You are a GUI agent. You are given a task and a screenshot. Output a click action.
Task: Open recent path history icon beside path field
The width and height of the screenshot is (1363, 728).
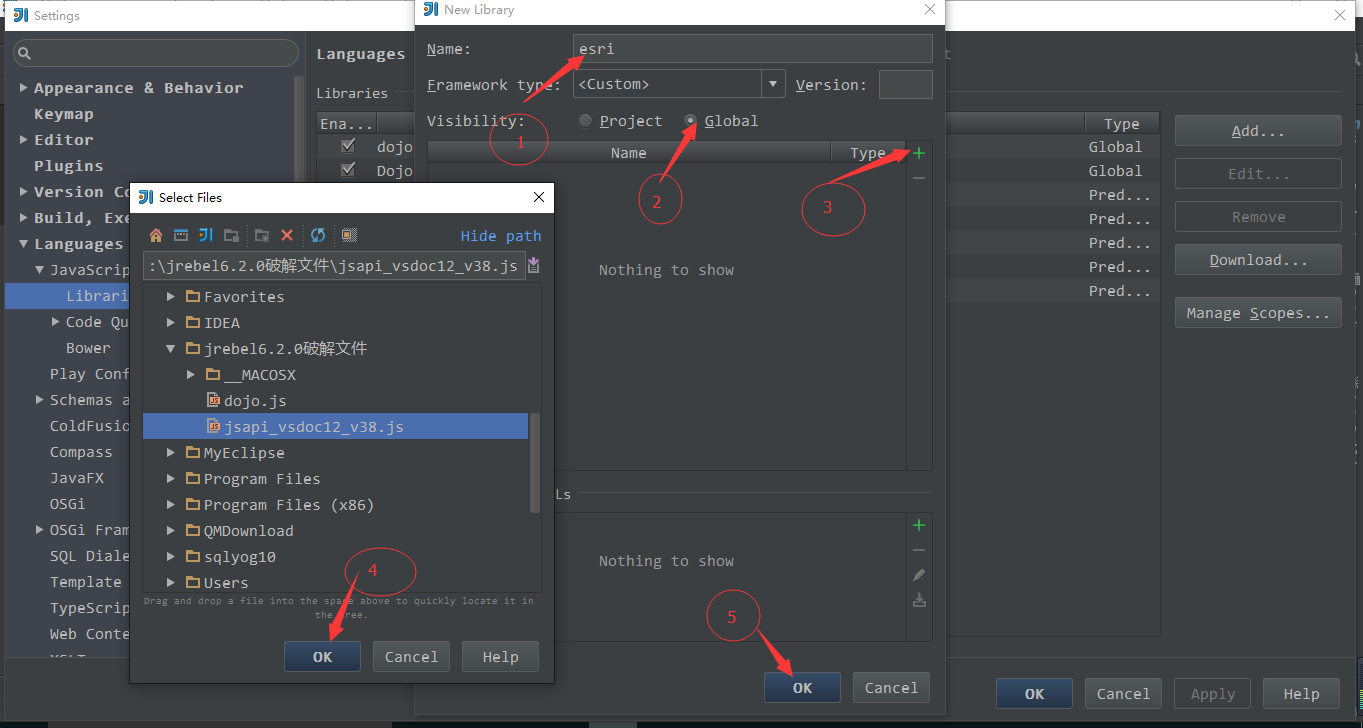533,265
